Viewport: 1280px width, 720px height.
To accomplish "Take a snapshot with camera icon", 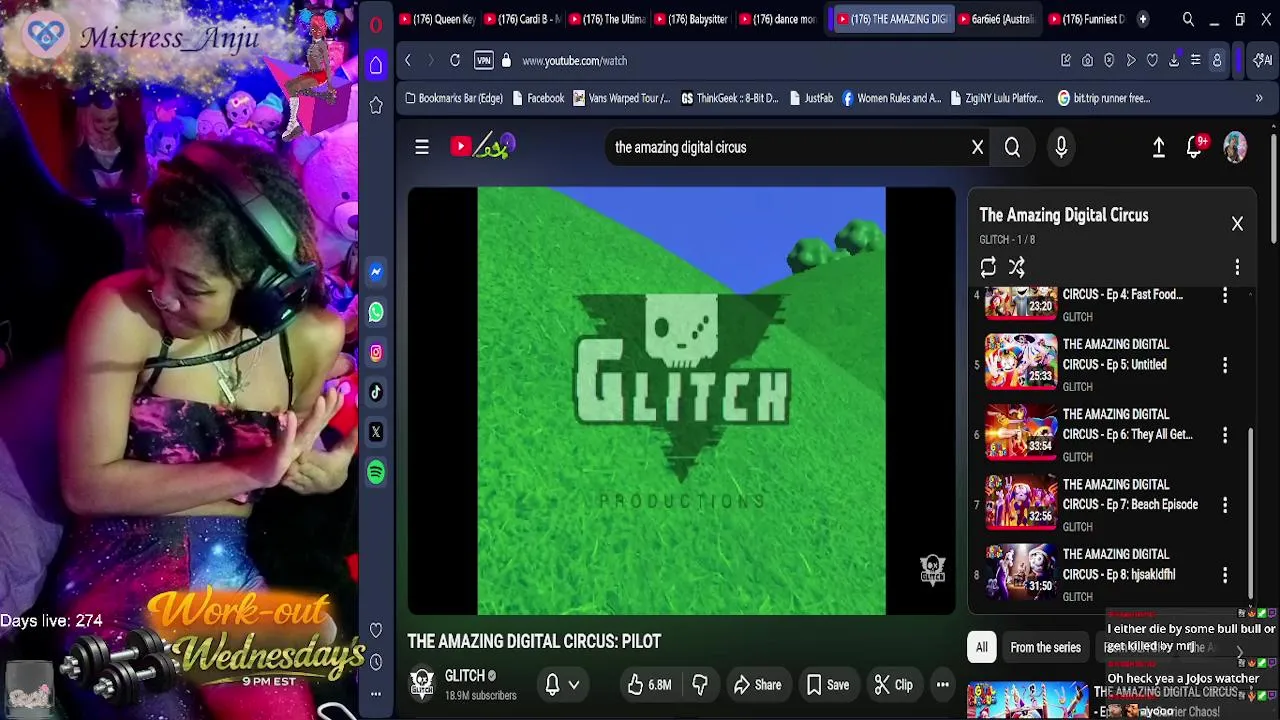I will click(x=1087, y=61).
